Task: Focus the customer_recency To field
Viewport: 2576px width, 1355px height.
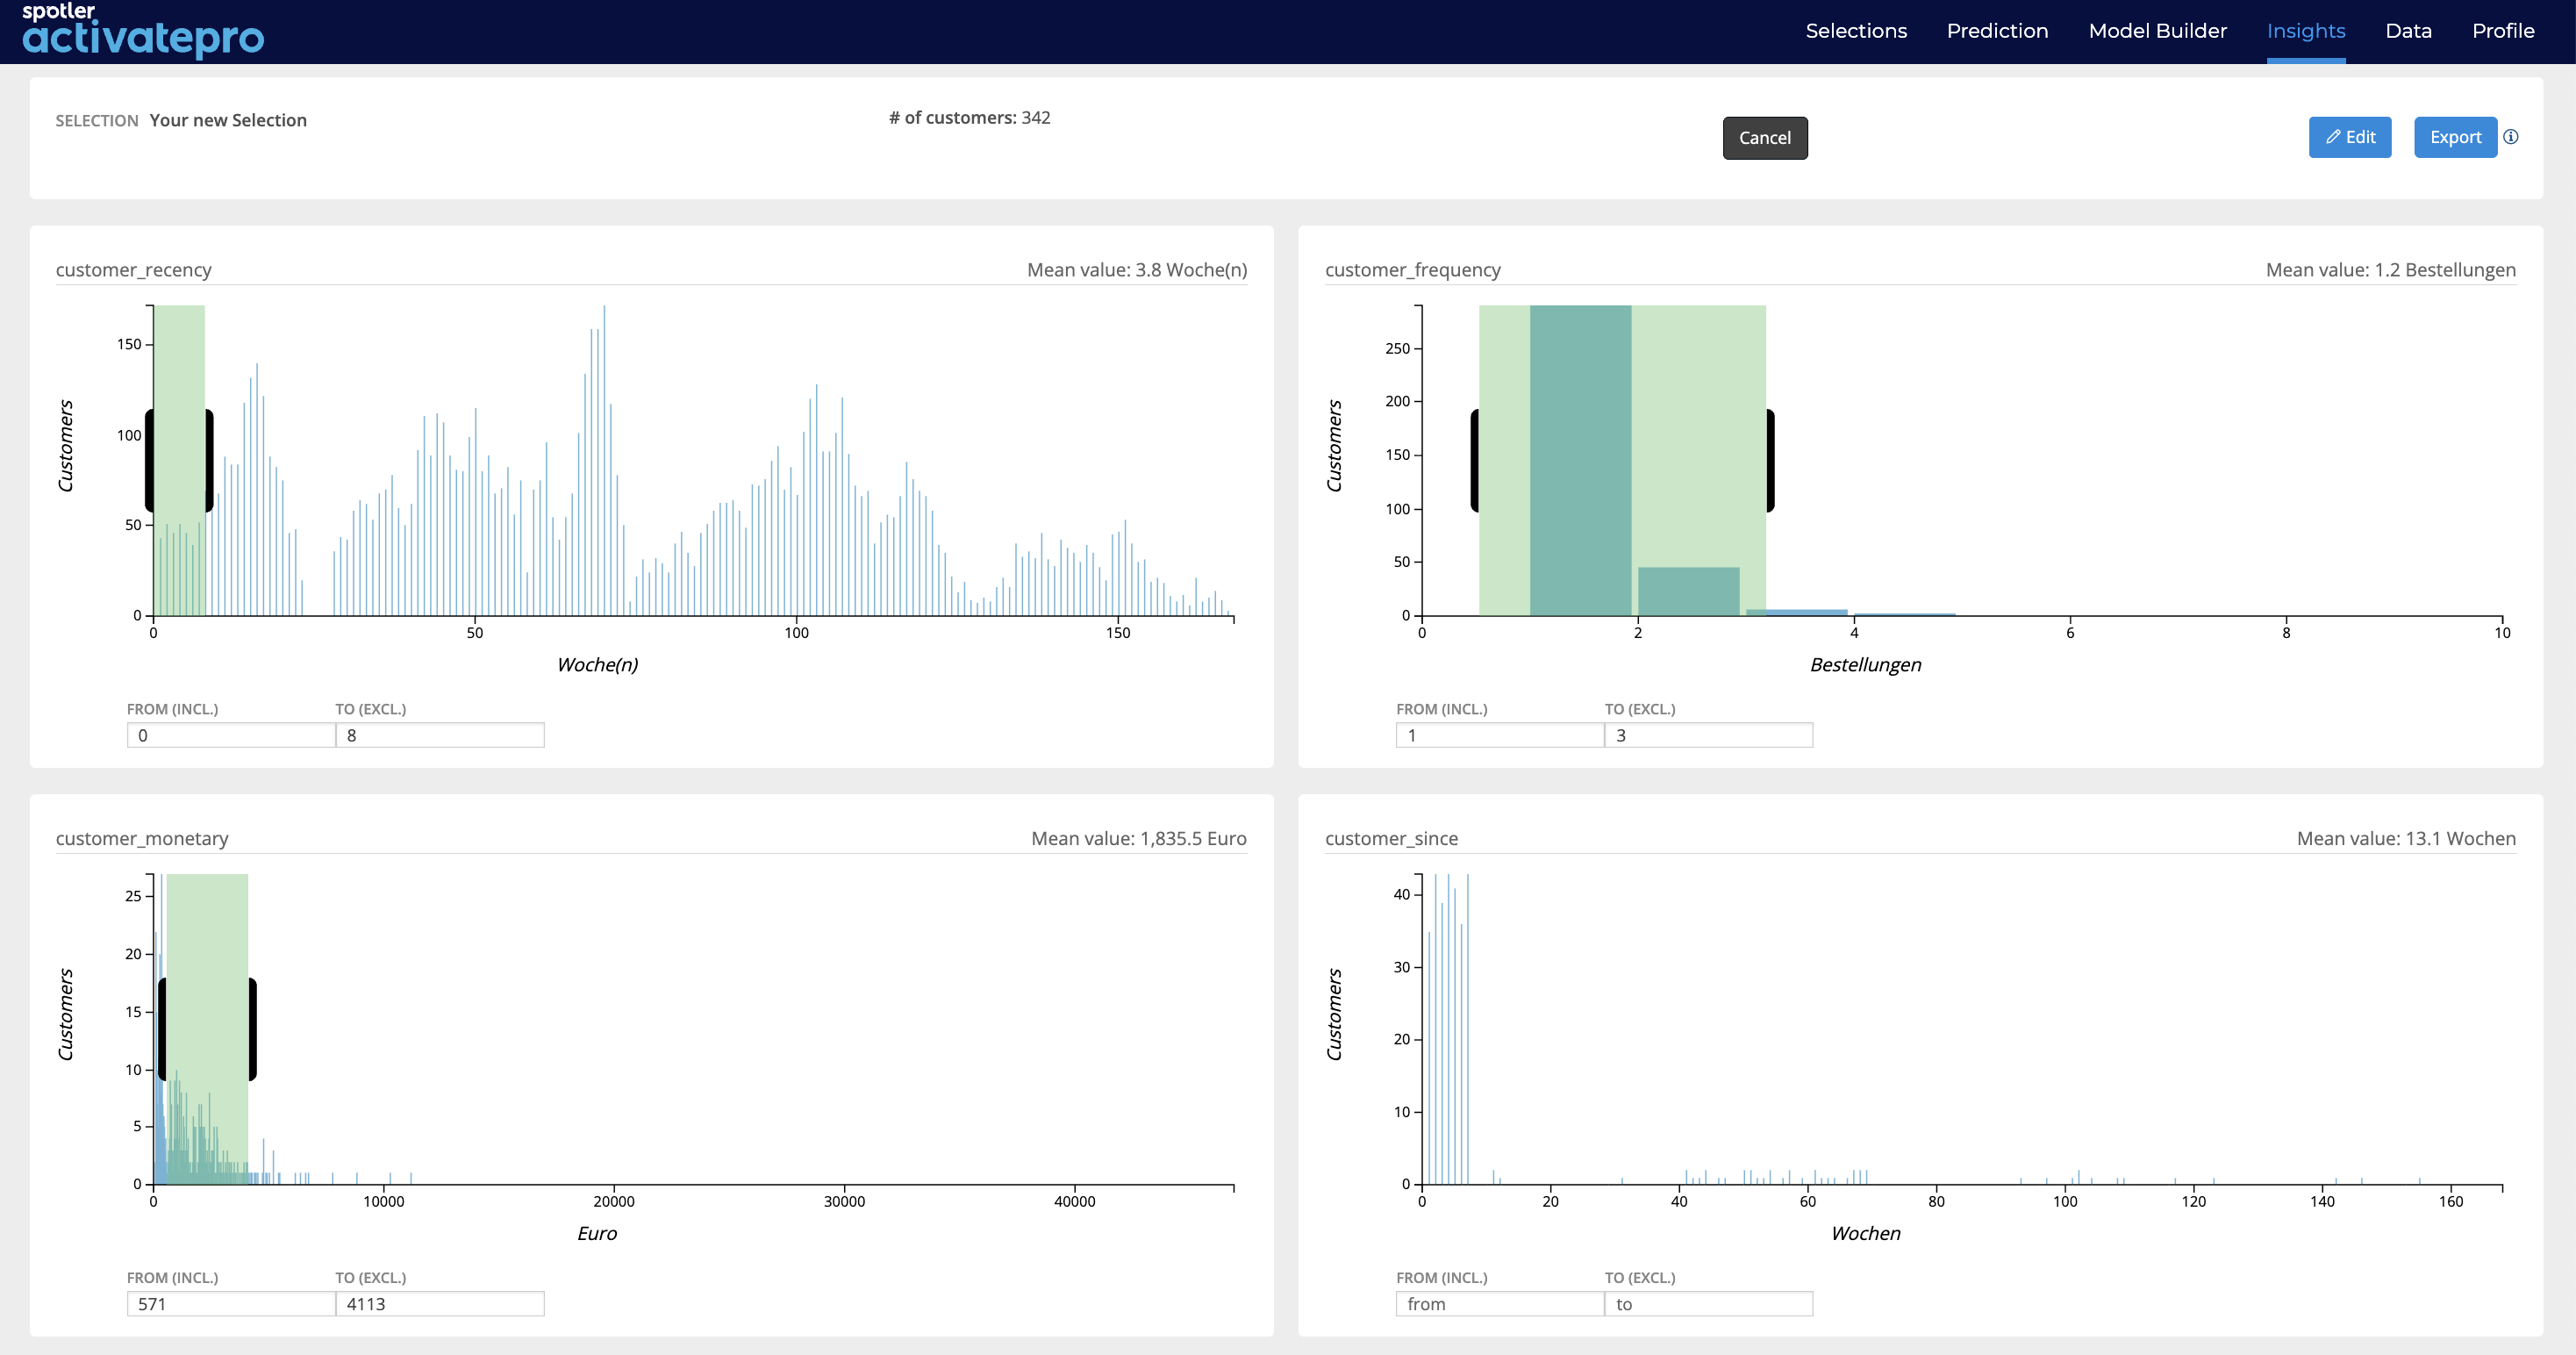Action: point(440,735)
